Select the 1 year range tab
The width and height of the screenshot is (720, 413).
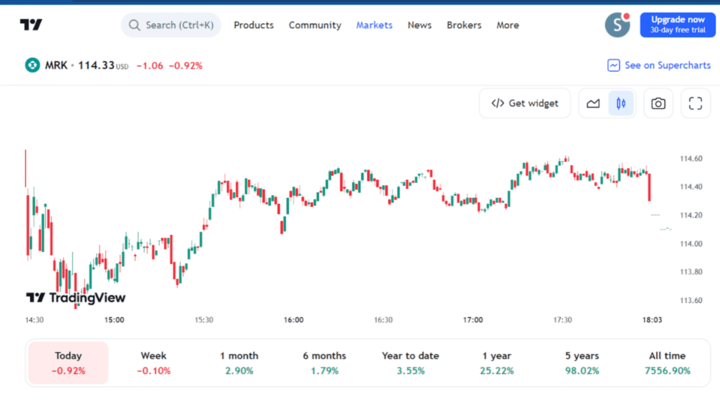496,363
